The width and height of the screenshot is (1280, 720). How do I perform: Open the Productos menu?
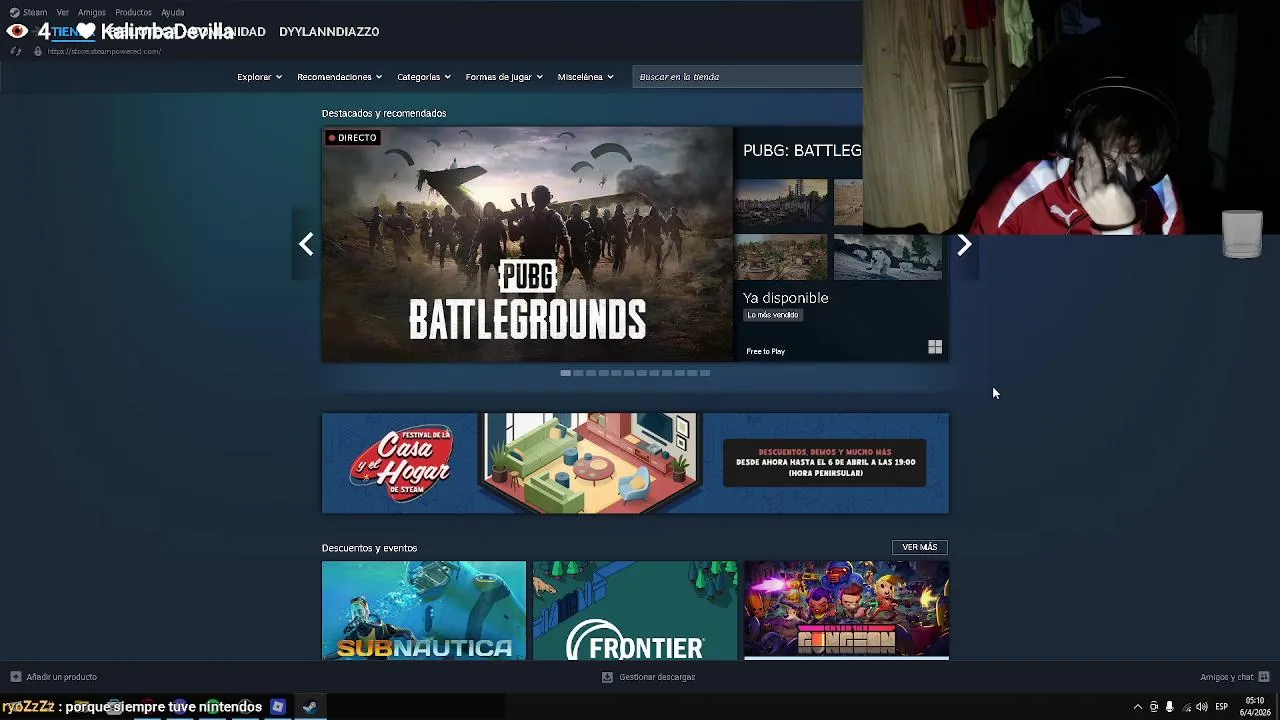[x=133, y=13]
